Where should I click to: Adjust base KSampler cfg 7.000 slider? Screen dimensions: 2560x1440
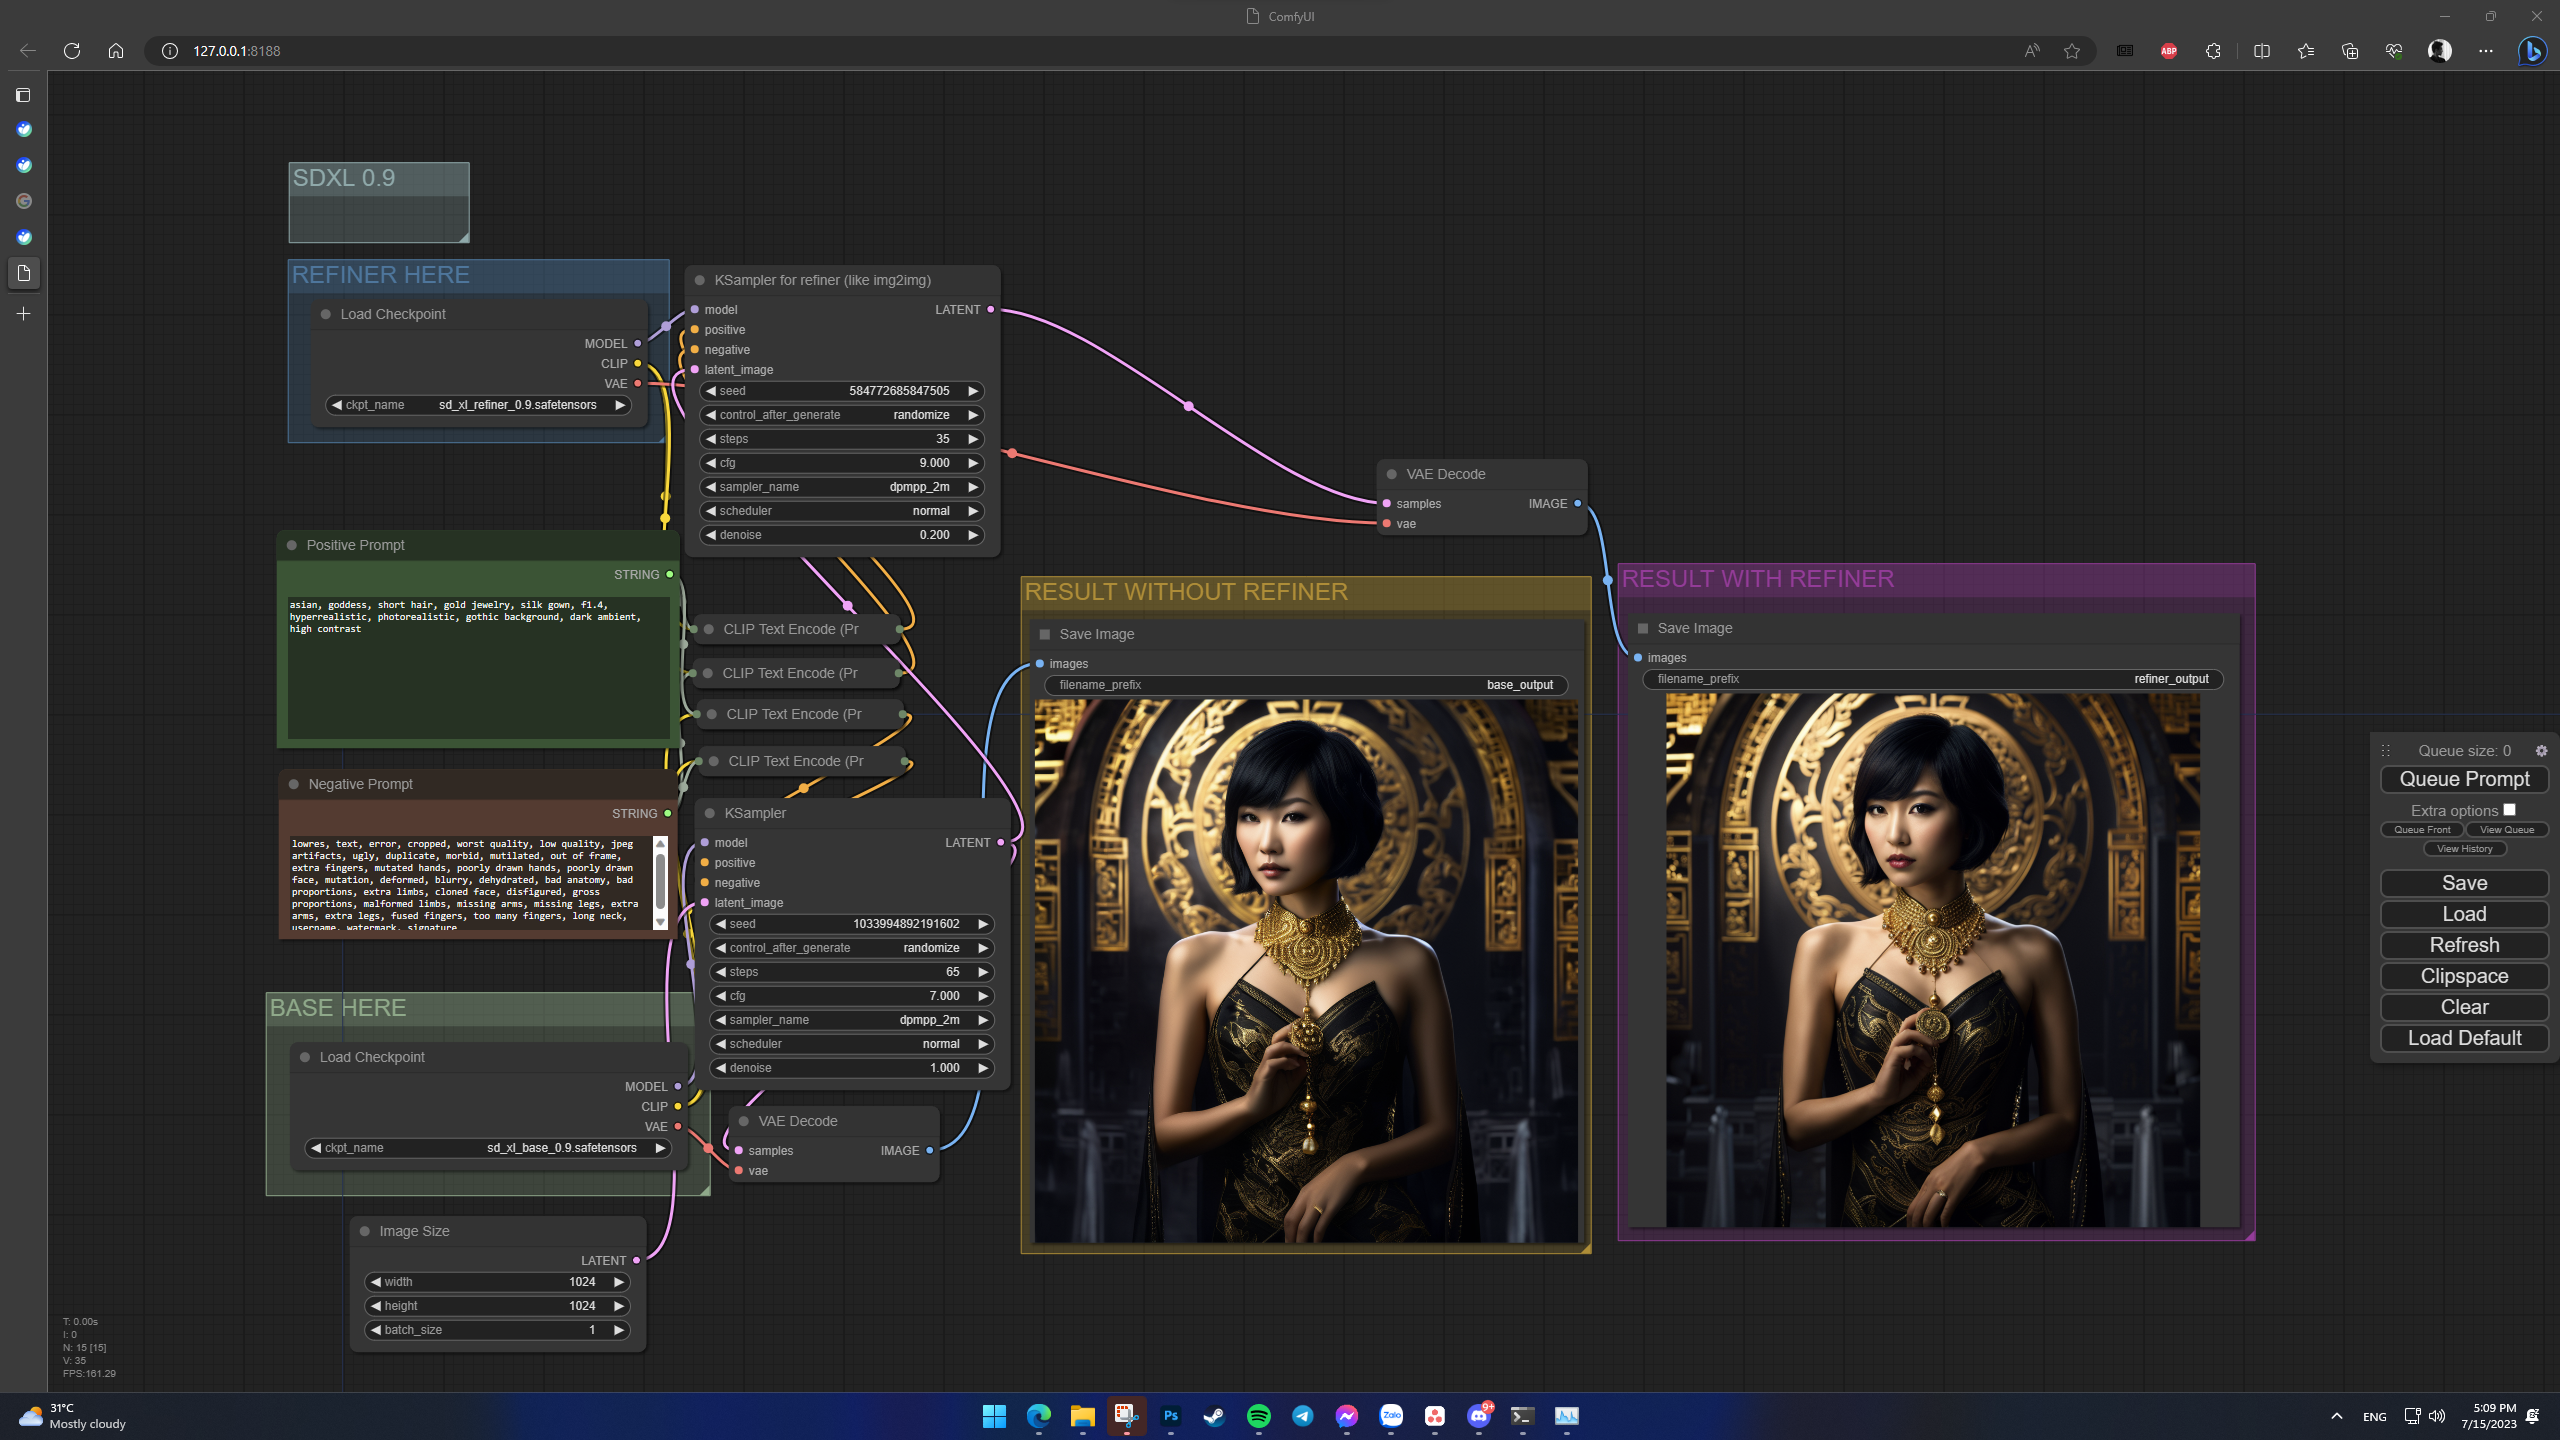[852, 996]
